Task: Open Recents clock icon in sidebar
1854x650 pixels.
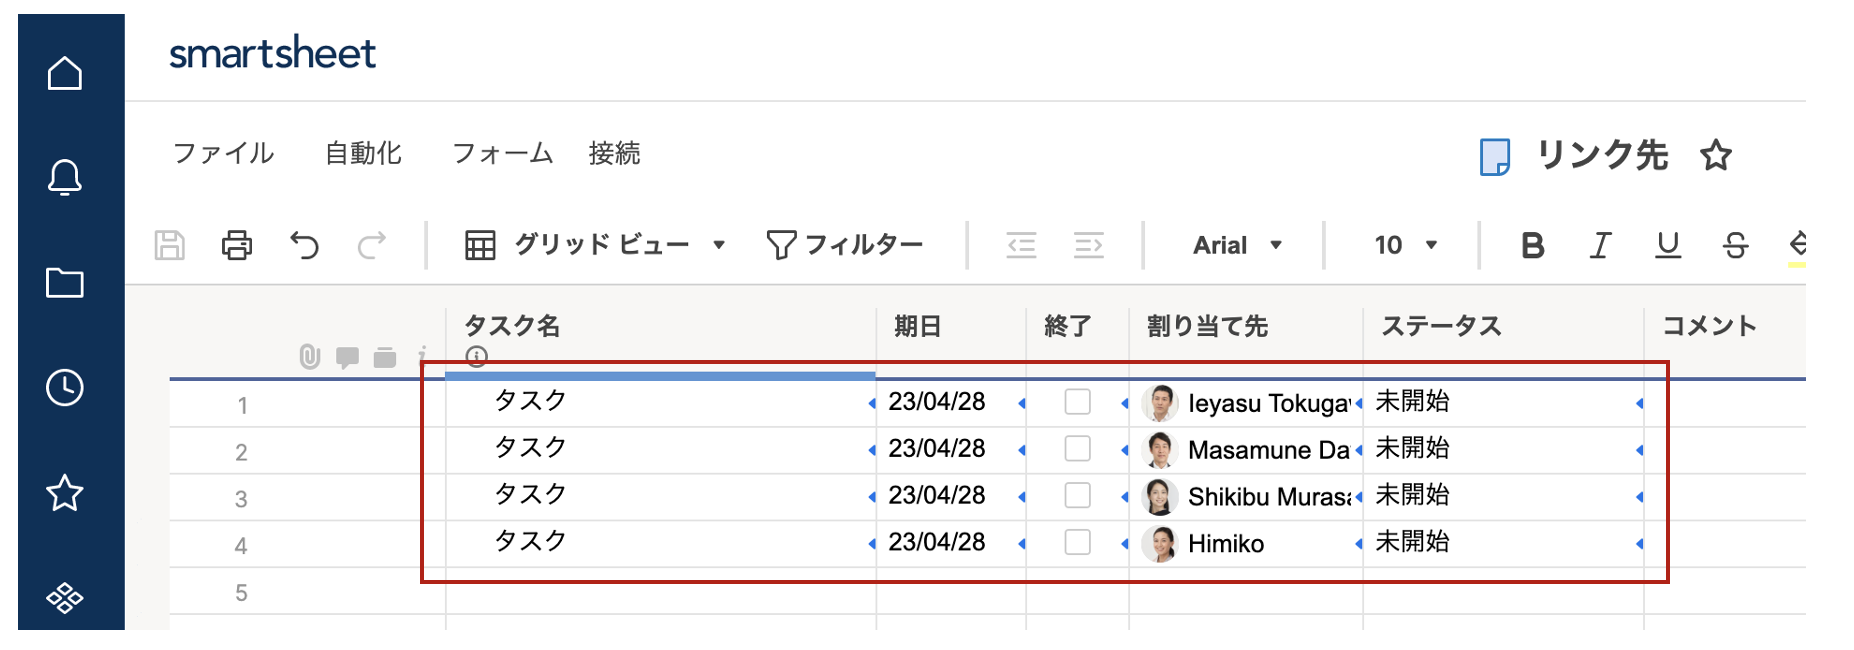Action: click(x=65, y=387)
